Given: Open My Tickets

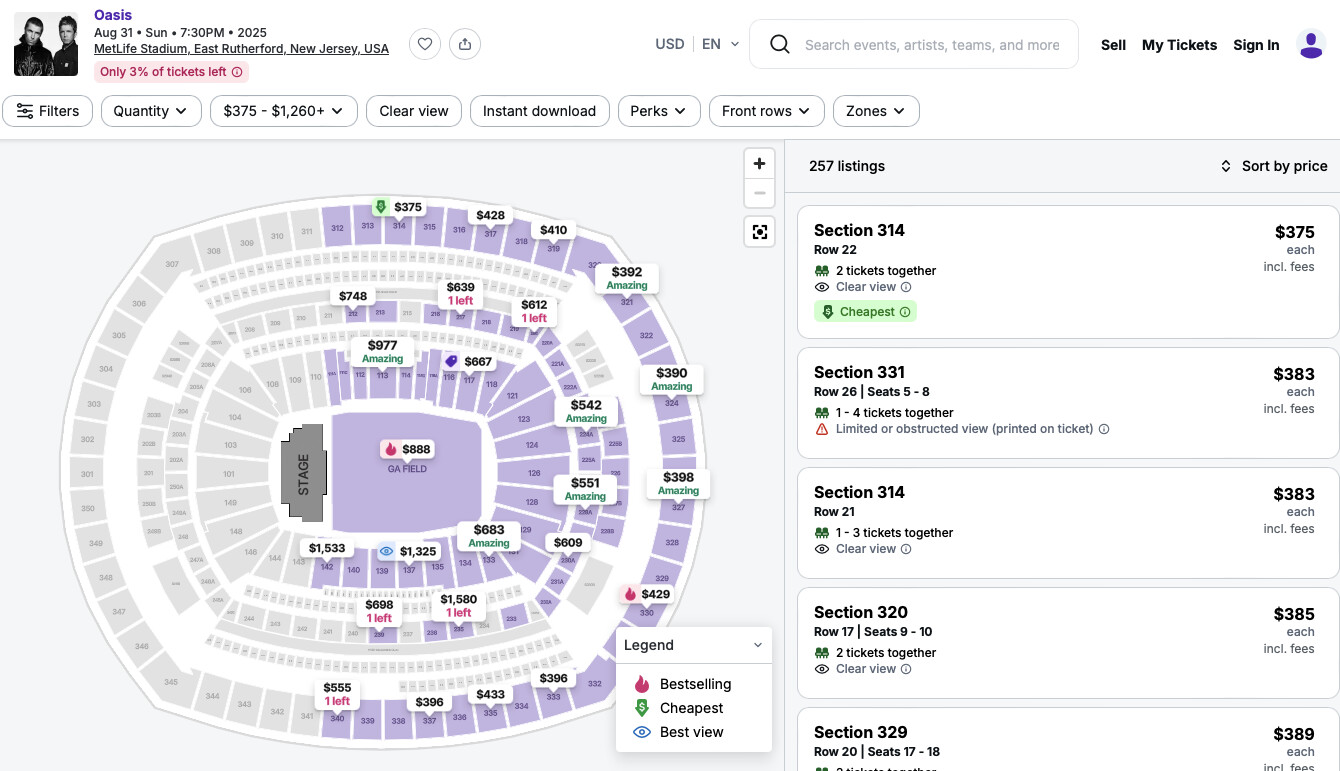Looking at the screenshot, I should [1180, 45].
